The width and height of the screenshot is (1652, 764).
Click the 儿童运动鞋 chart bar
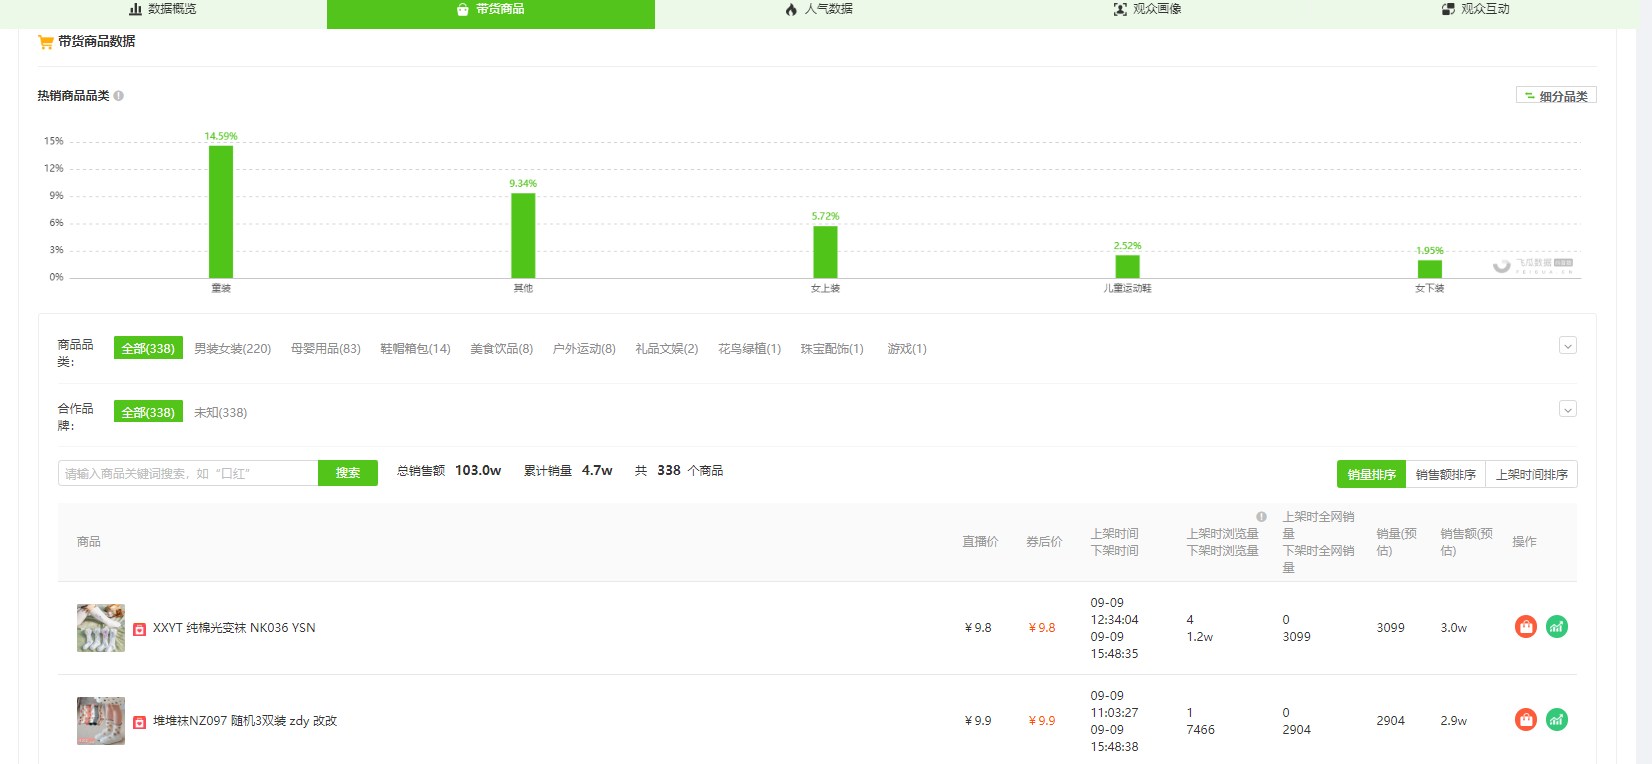pos(1127,266)
